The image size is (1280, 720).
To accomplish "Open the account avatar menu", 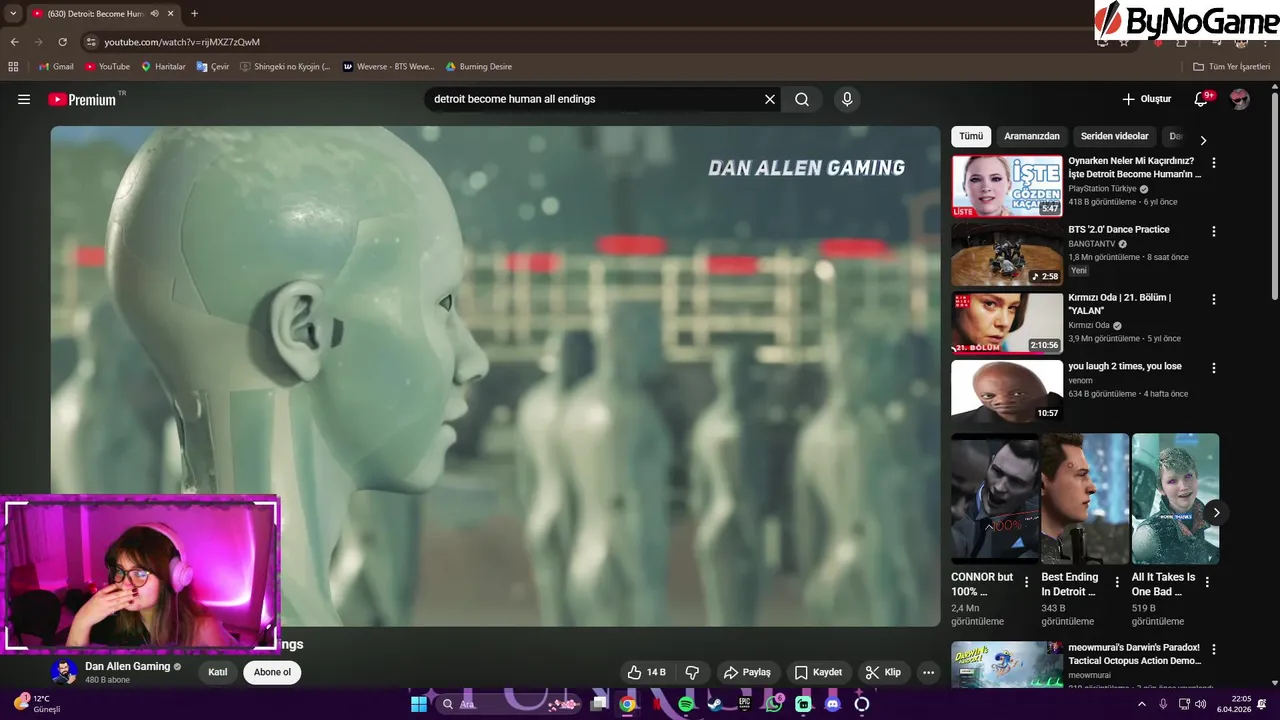I will pos(1240,99).
